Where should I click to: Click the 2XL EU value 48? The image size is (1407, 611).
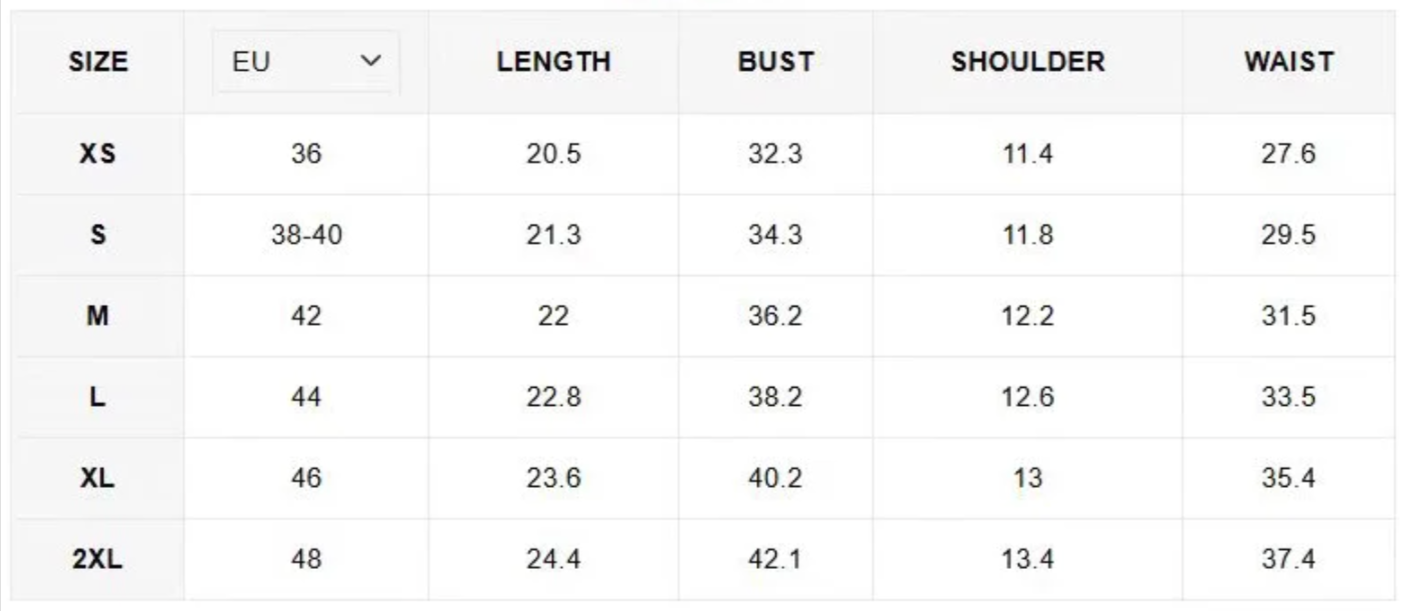(x=306, y=559)
